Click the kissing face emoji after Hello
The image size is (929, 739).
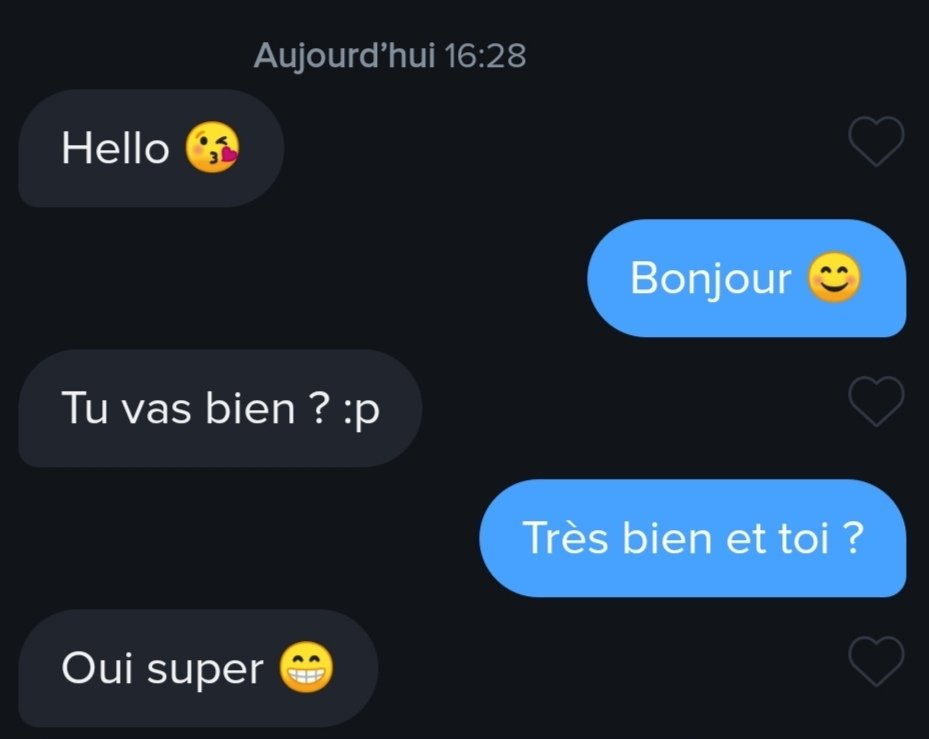click(x=212, y=148)
